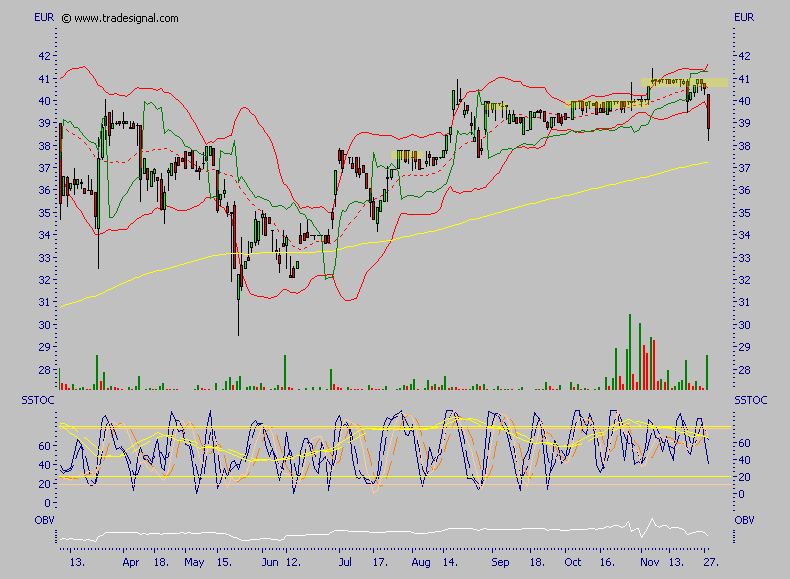Click the SSTOC 40 value on the right scale
790x579 pixels.
point(744,461)
